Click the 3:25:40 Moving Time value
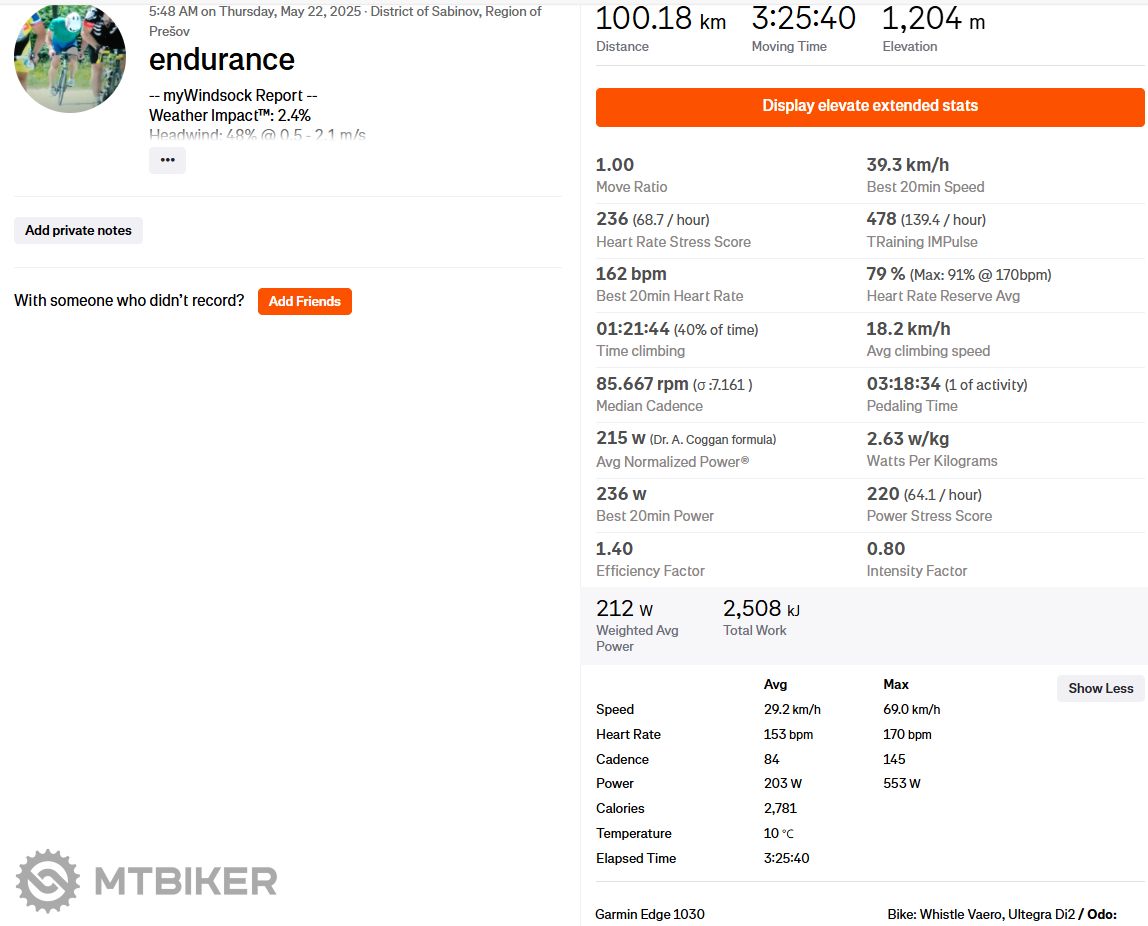Screen dimensions: 1148x926 (803, 19)
